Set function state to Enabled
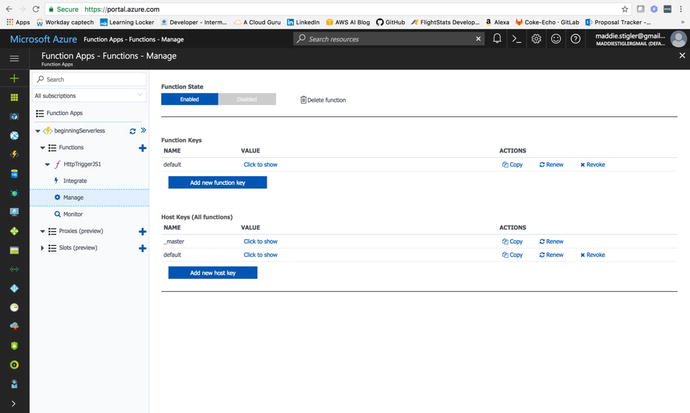Image resolution: width=690 pixels, height=413 pixels. [x=189, y=100]
